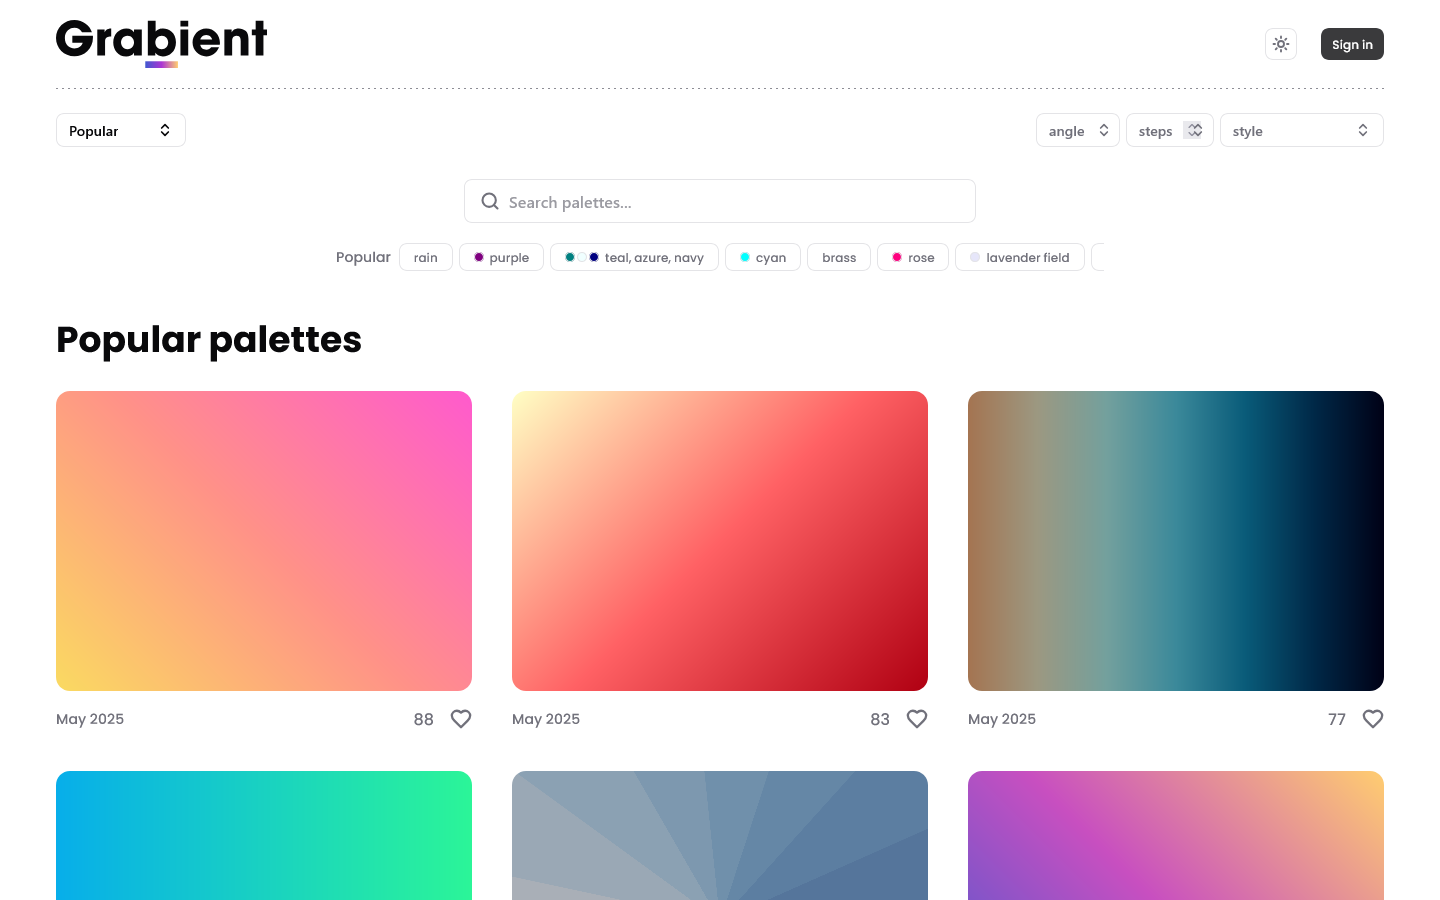This screenshot has width=1440, height=900.
Task: Click the Grabient logo
Action: [161, 43]
